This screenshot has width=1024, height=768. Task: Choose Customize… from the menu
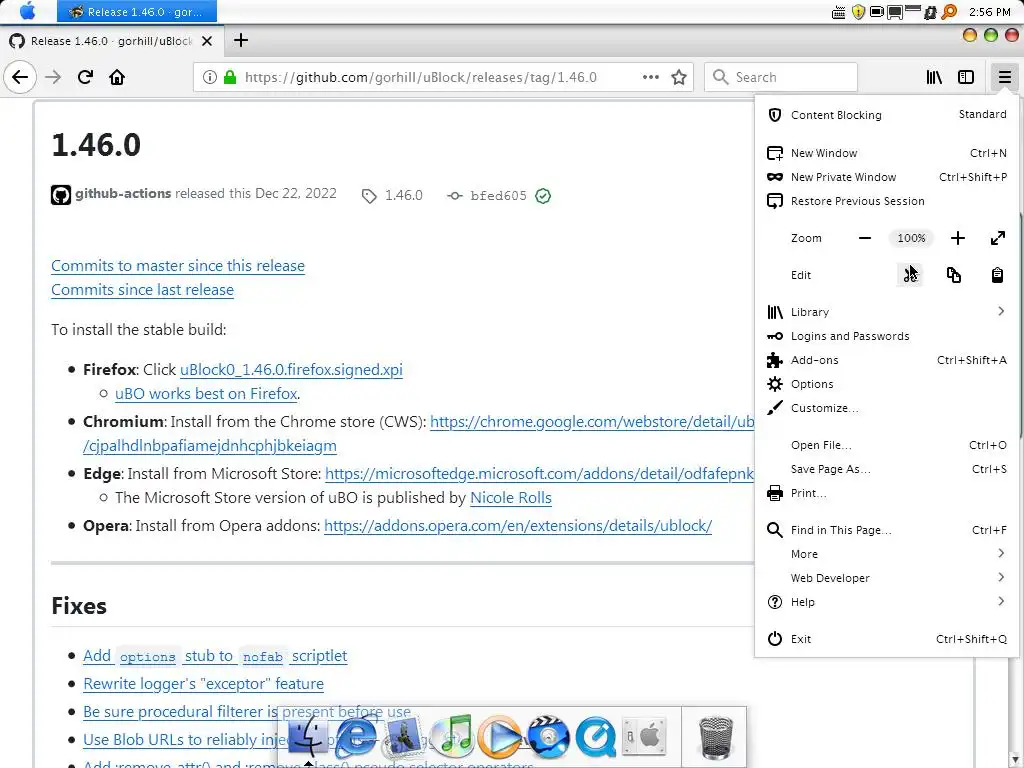[886, 408]
